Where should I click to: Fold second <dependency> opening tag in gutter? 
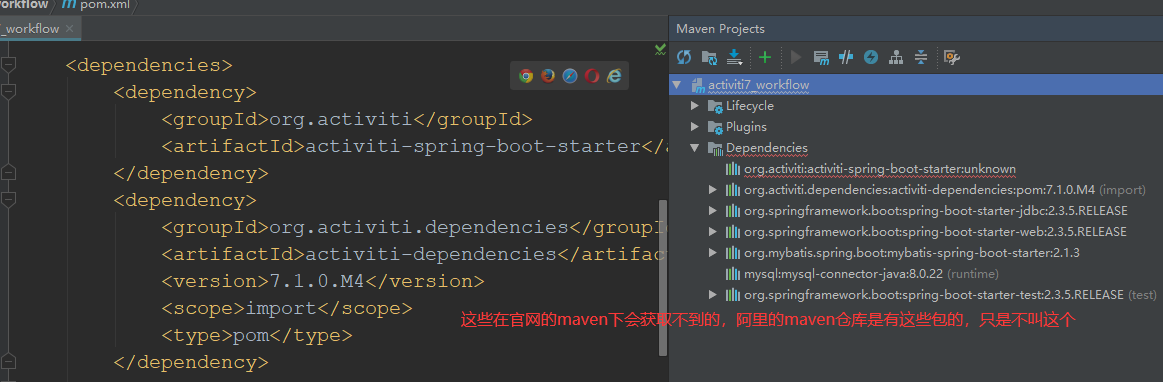[8, 200]
